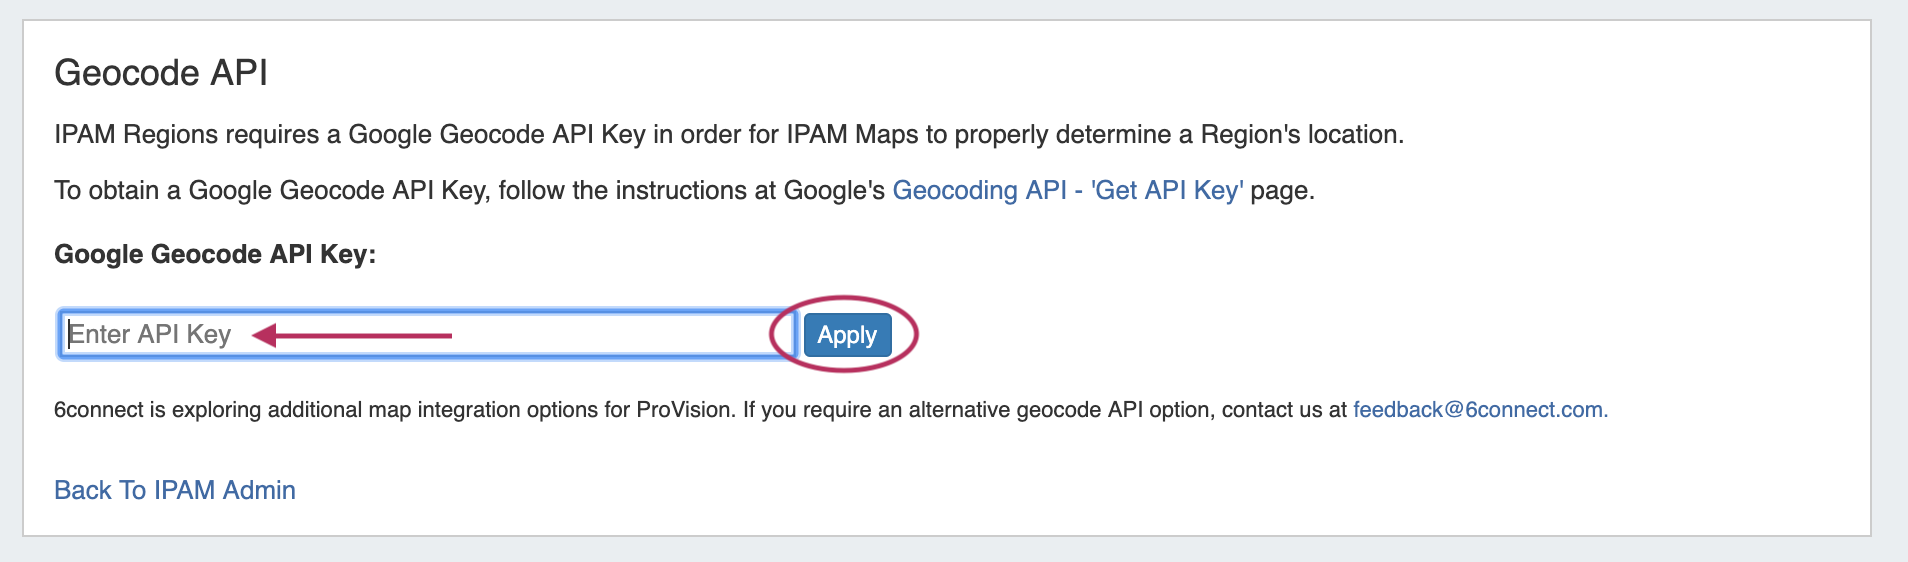Image resolution: width=1908 pixels, height=562 pixels.
Task: Open the Geocoding API 'Get API Key' link
Action: [1067, 190]
